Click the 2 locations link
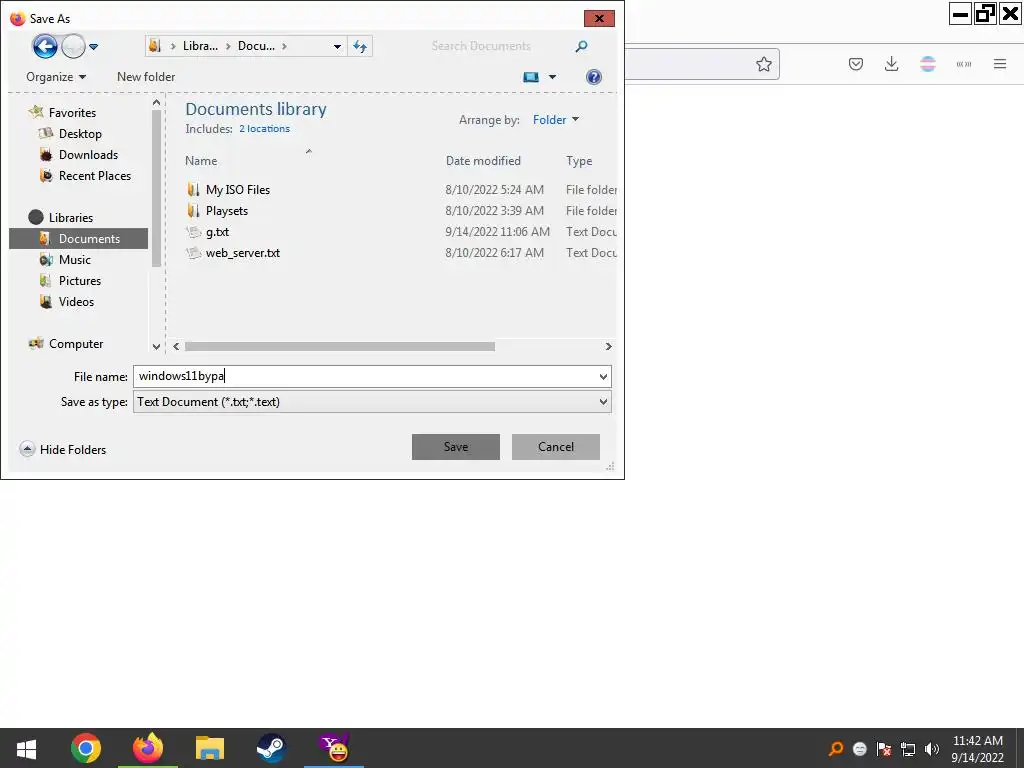 (264, 129)
